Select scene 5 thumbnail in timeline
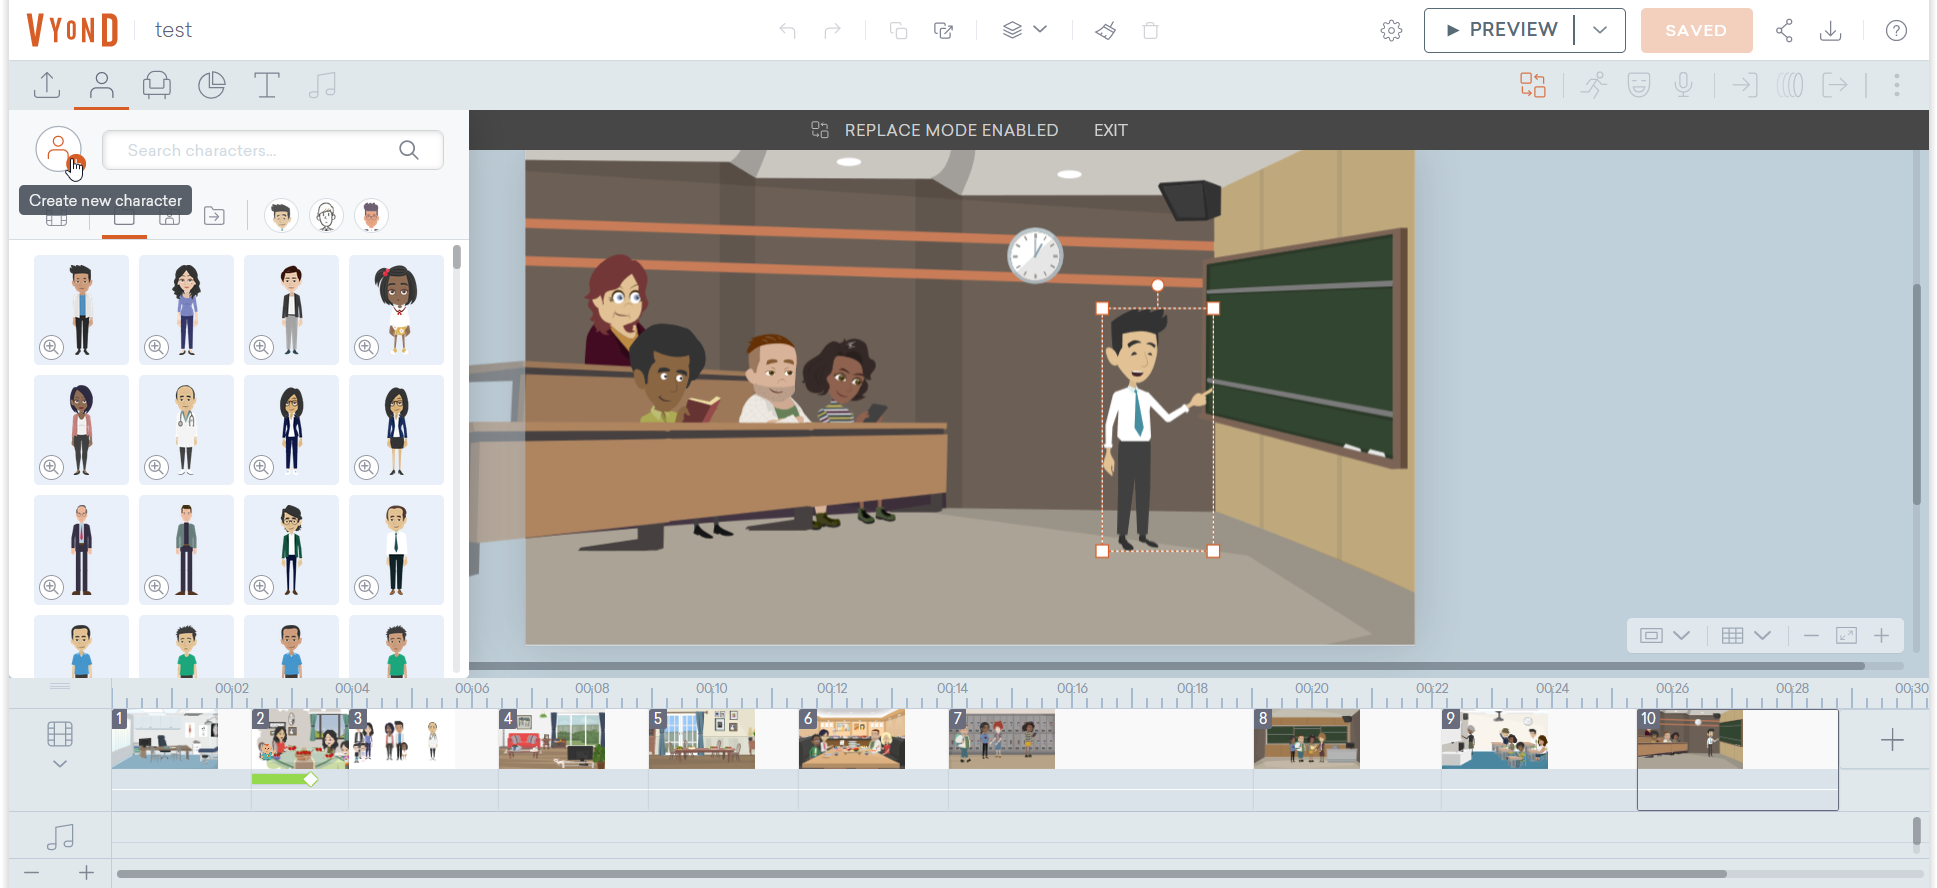1937x888 pixels. pyautogui.click(x=702, y=739)
